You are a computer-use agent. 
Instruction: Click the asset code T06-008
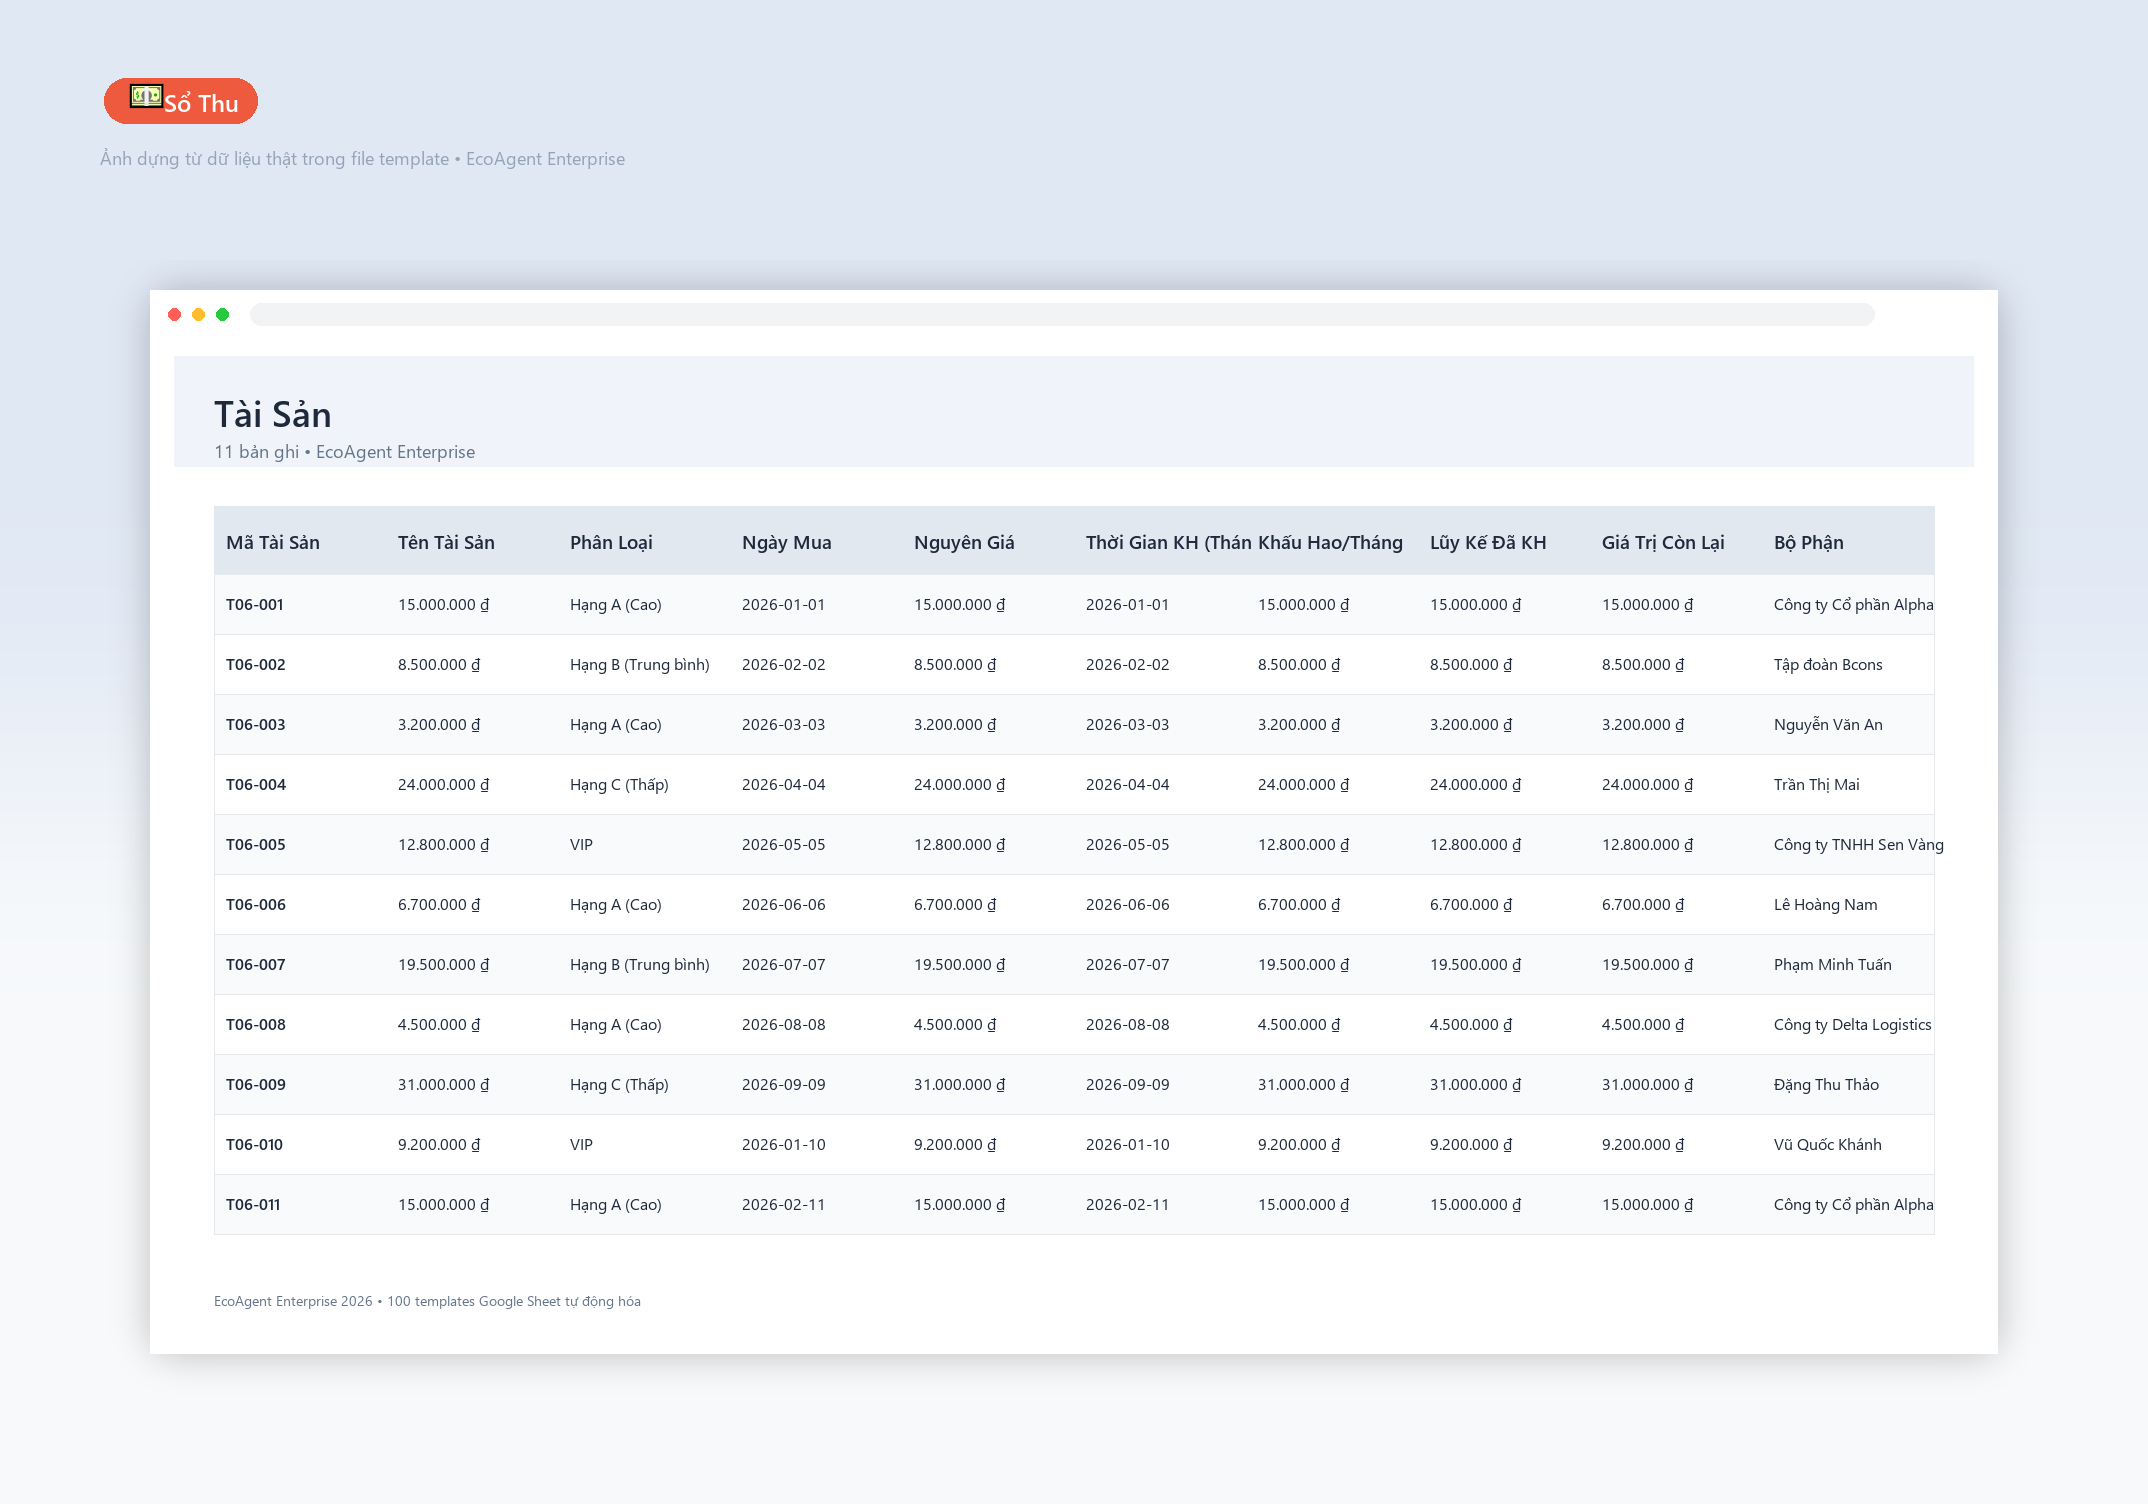click(256, 1025)
